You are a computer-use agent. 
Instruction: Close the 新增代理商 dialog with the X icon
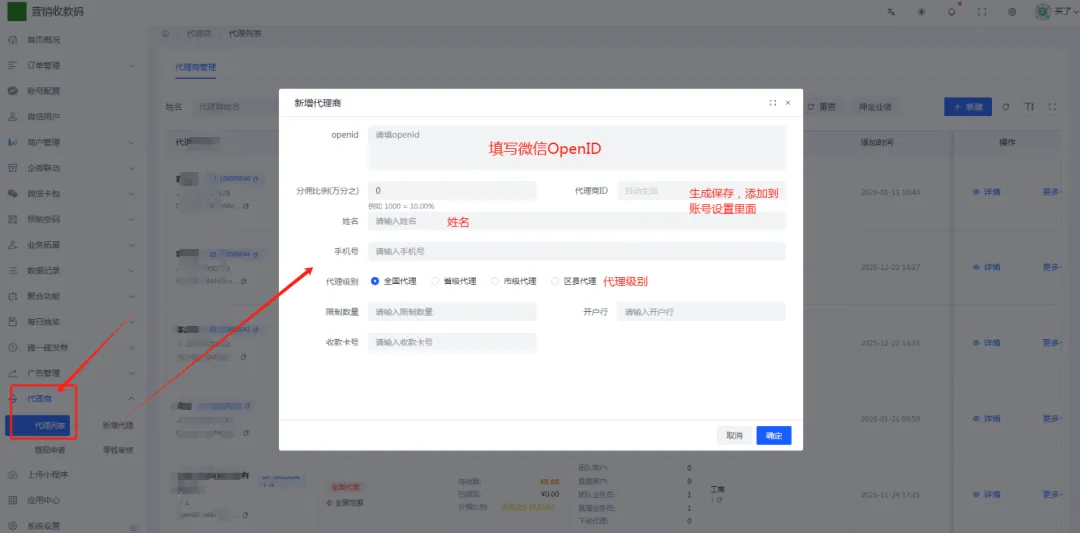coord(788,103)
